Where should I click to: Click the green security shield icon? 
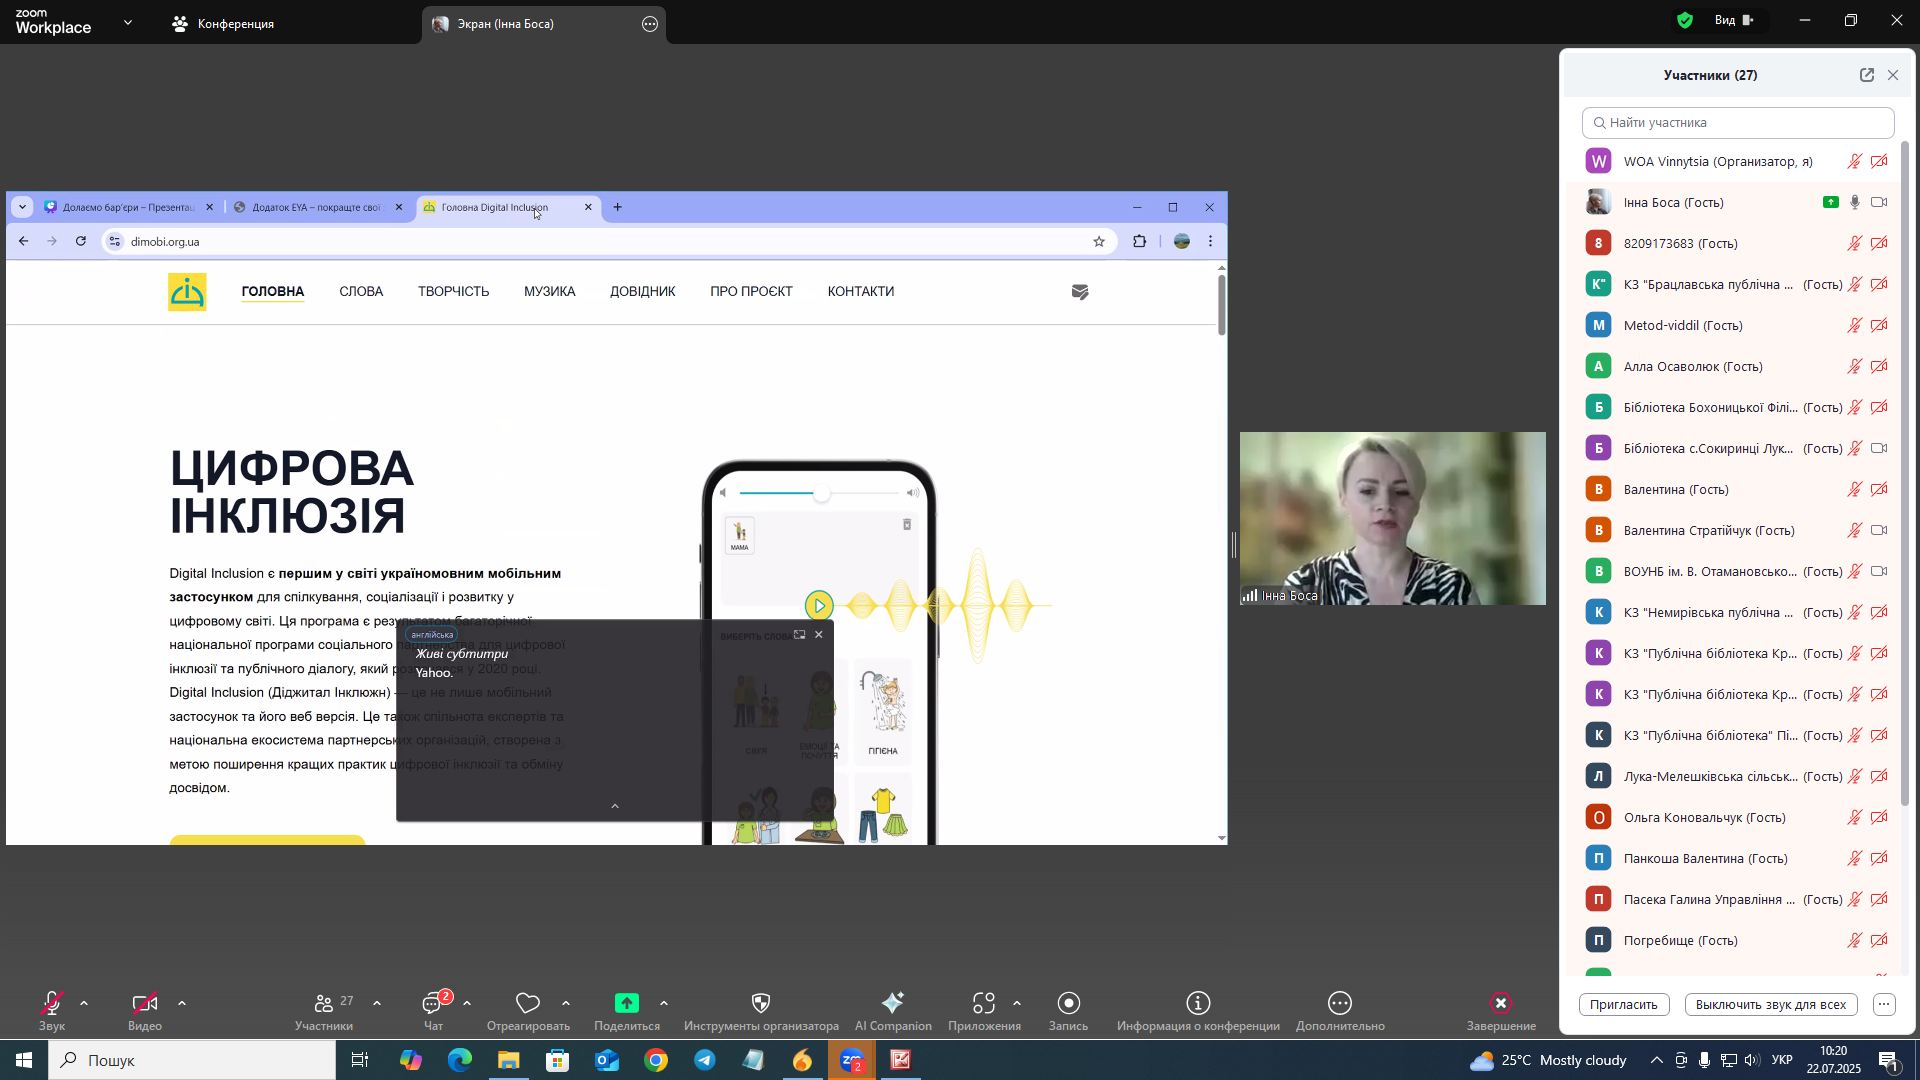(x=1686, y=20)
